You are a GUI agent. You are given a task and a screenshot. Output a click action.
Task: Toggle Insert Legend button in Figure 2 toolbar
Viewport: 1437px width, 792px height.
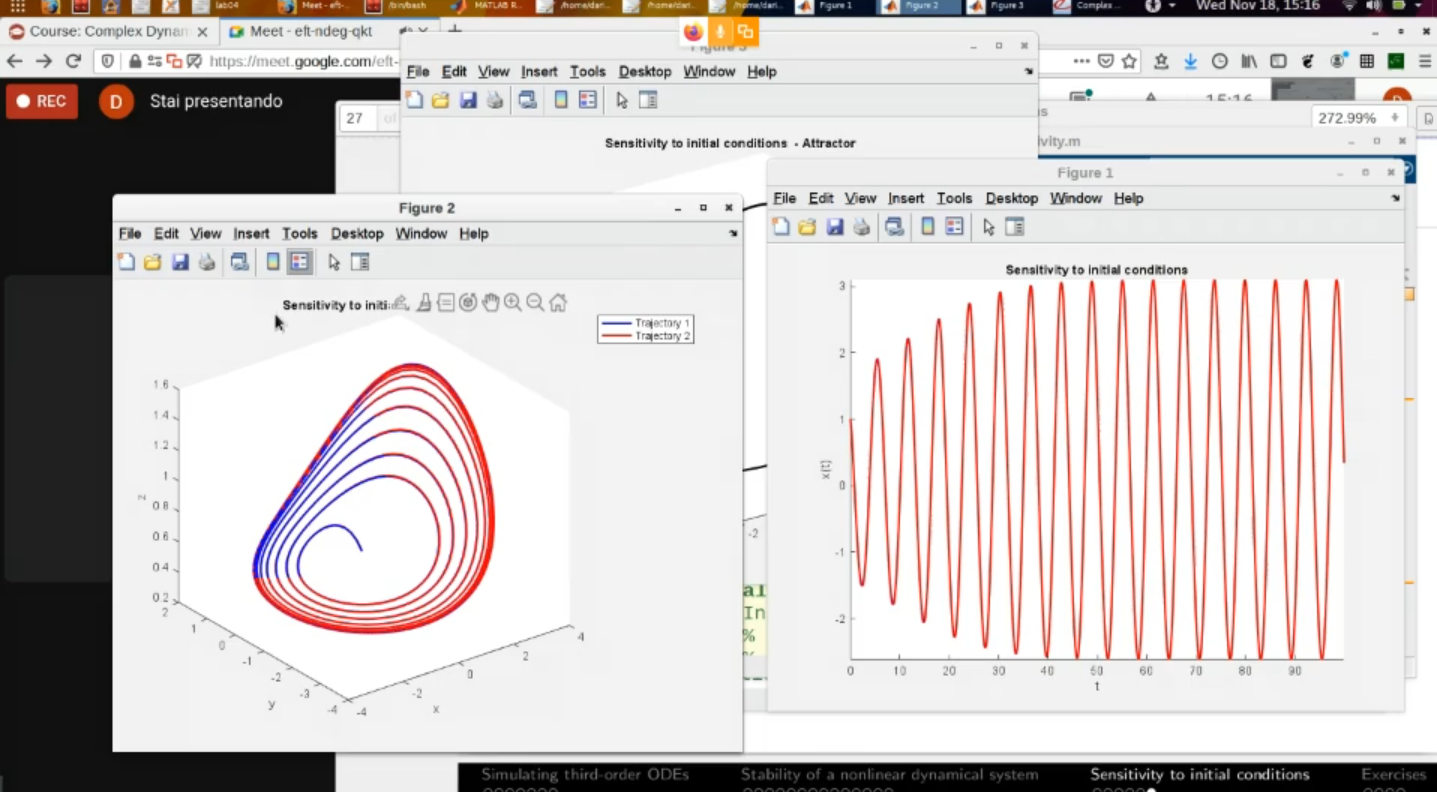(299, 262)
